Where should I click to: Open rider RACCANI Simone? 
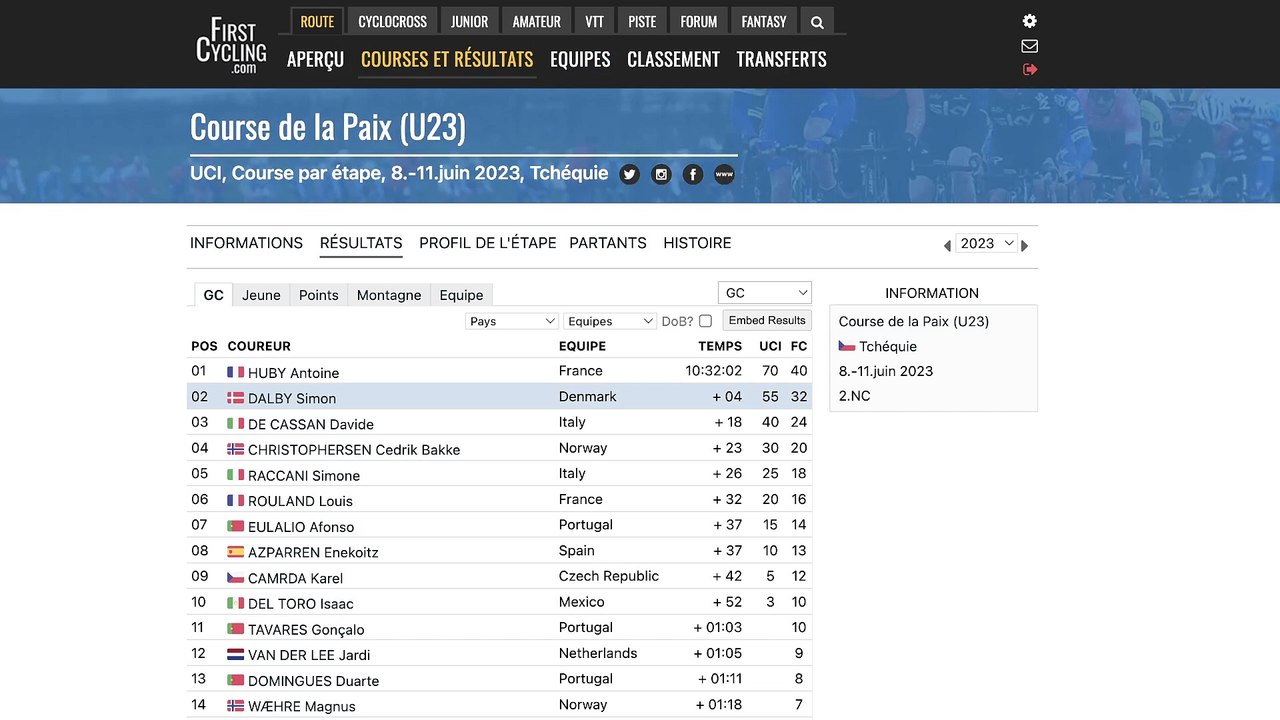(304, 475)
